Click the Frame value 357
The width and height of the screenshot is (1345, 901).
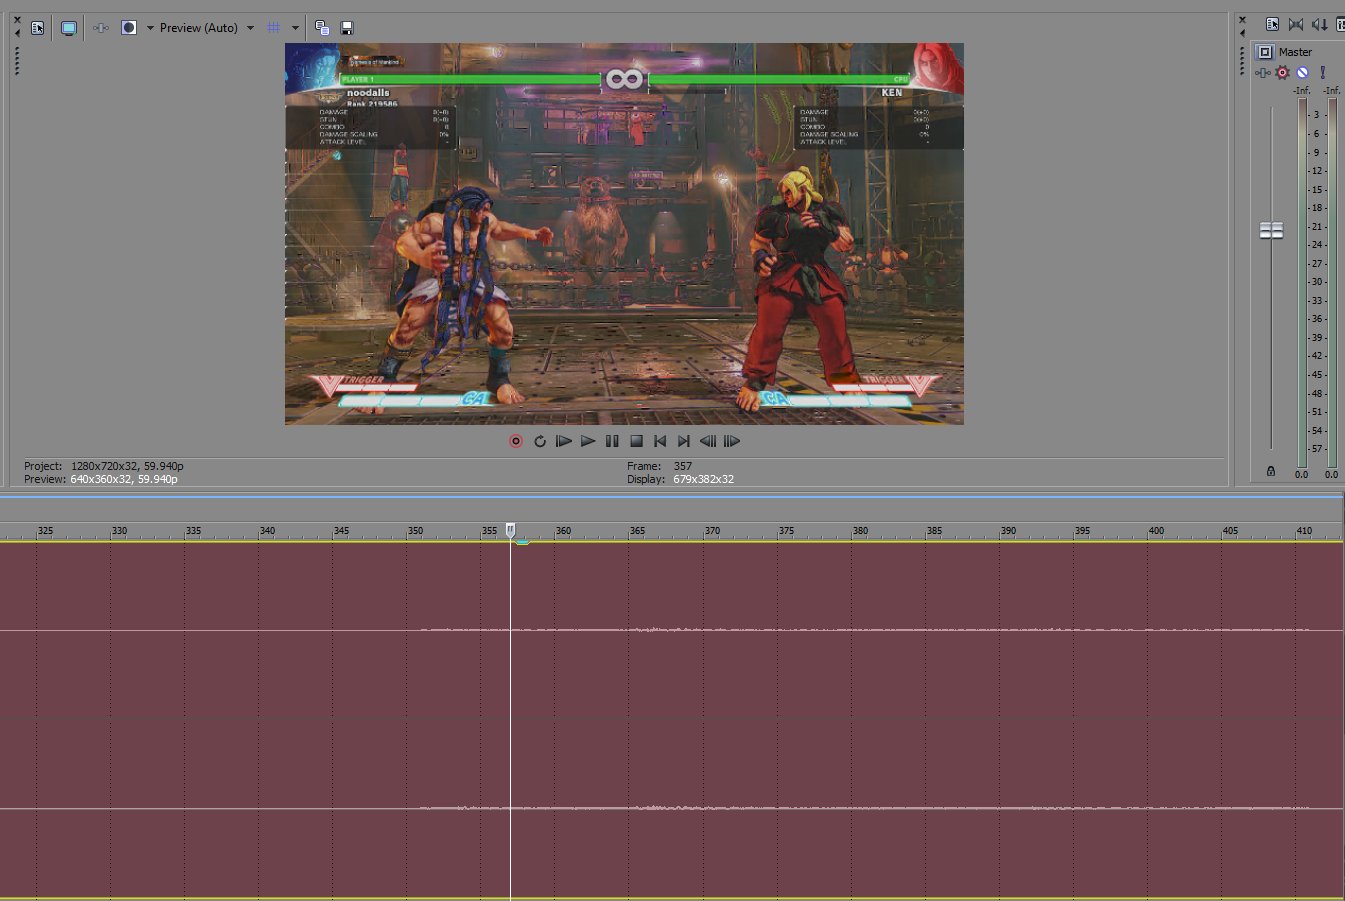point(683,466)
